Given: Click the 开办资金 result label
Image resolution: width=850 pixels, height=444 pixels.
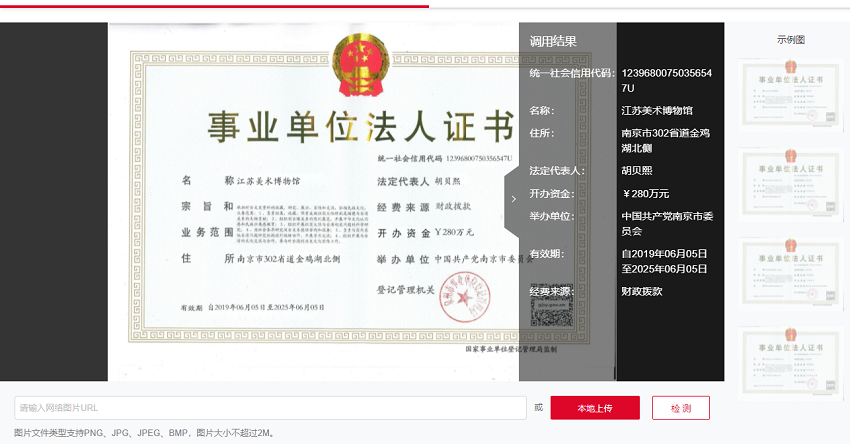Looking at the screenshot, I should (x=552, y=194).
